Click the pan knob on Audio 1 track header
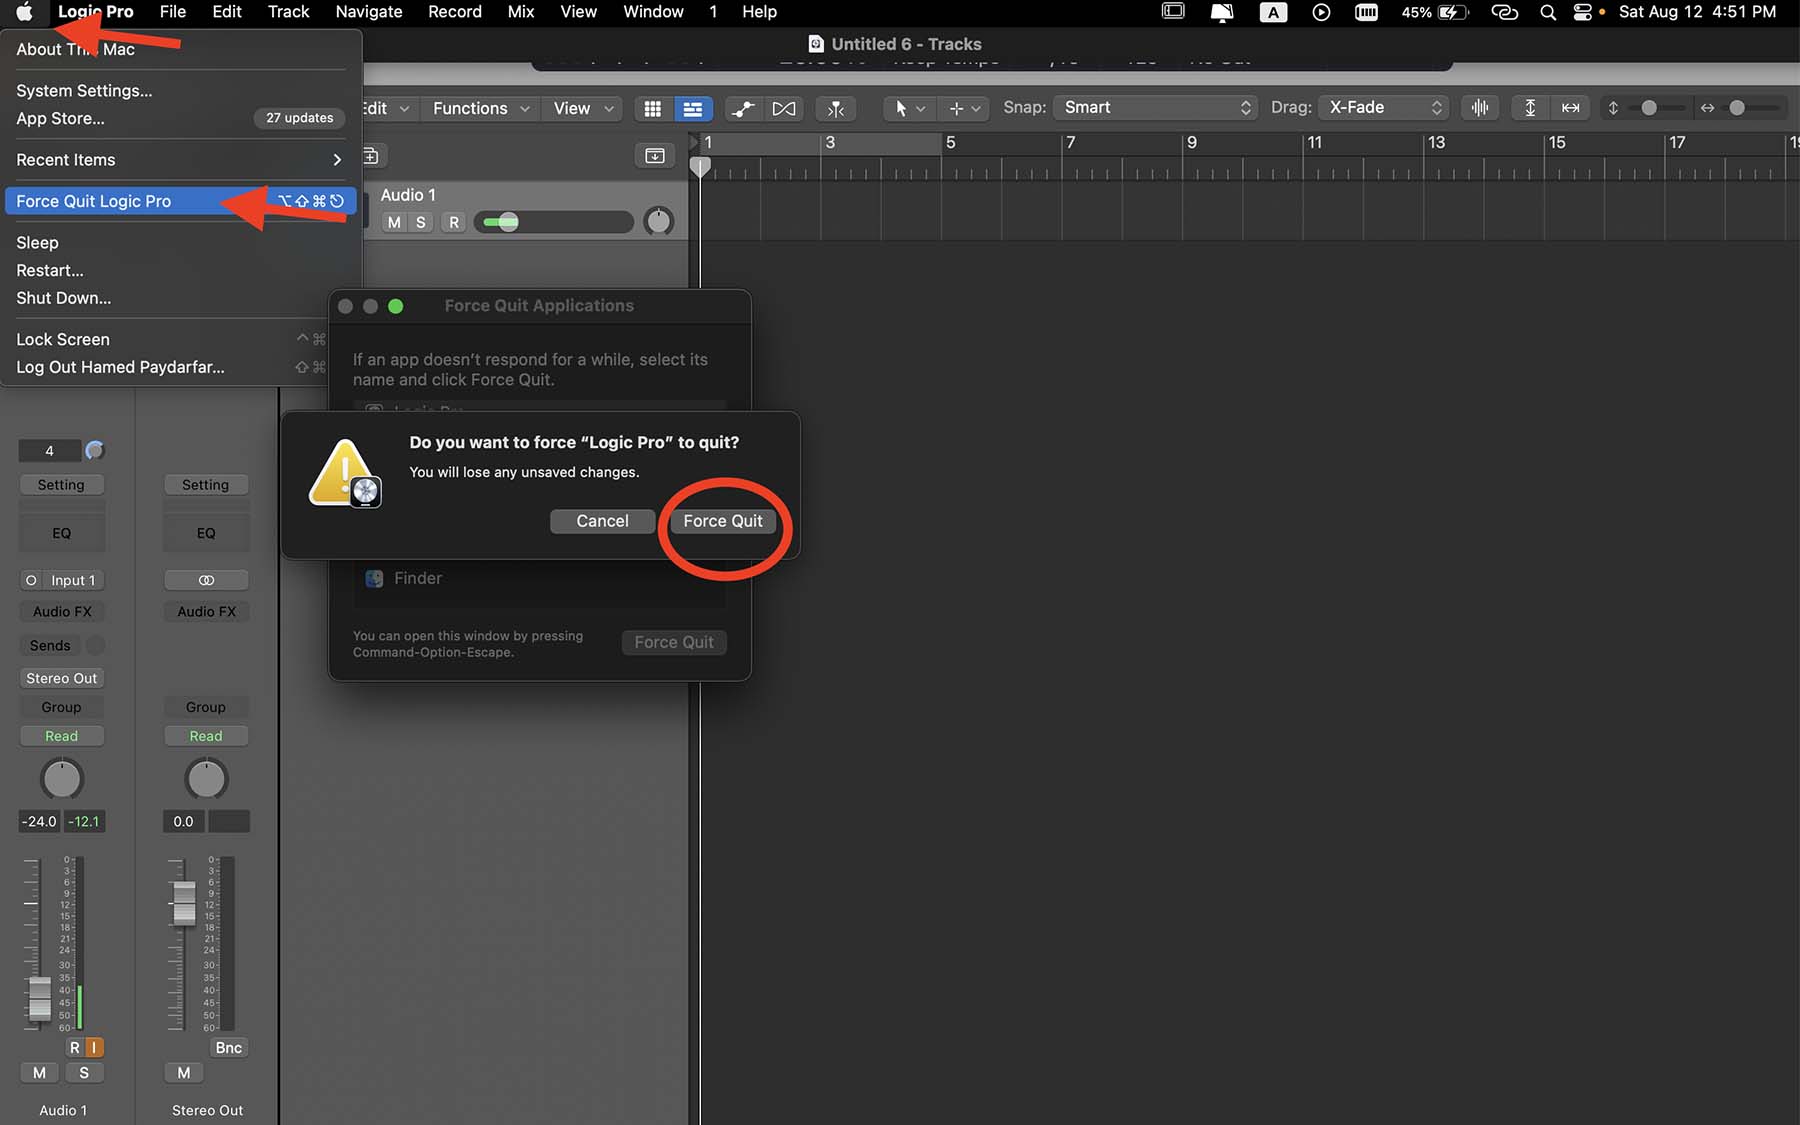The height and width of the screenshot is (1125, 1800). 658,221
